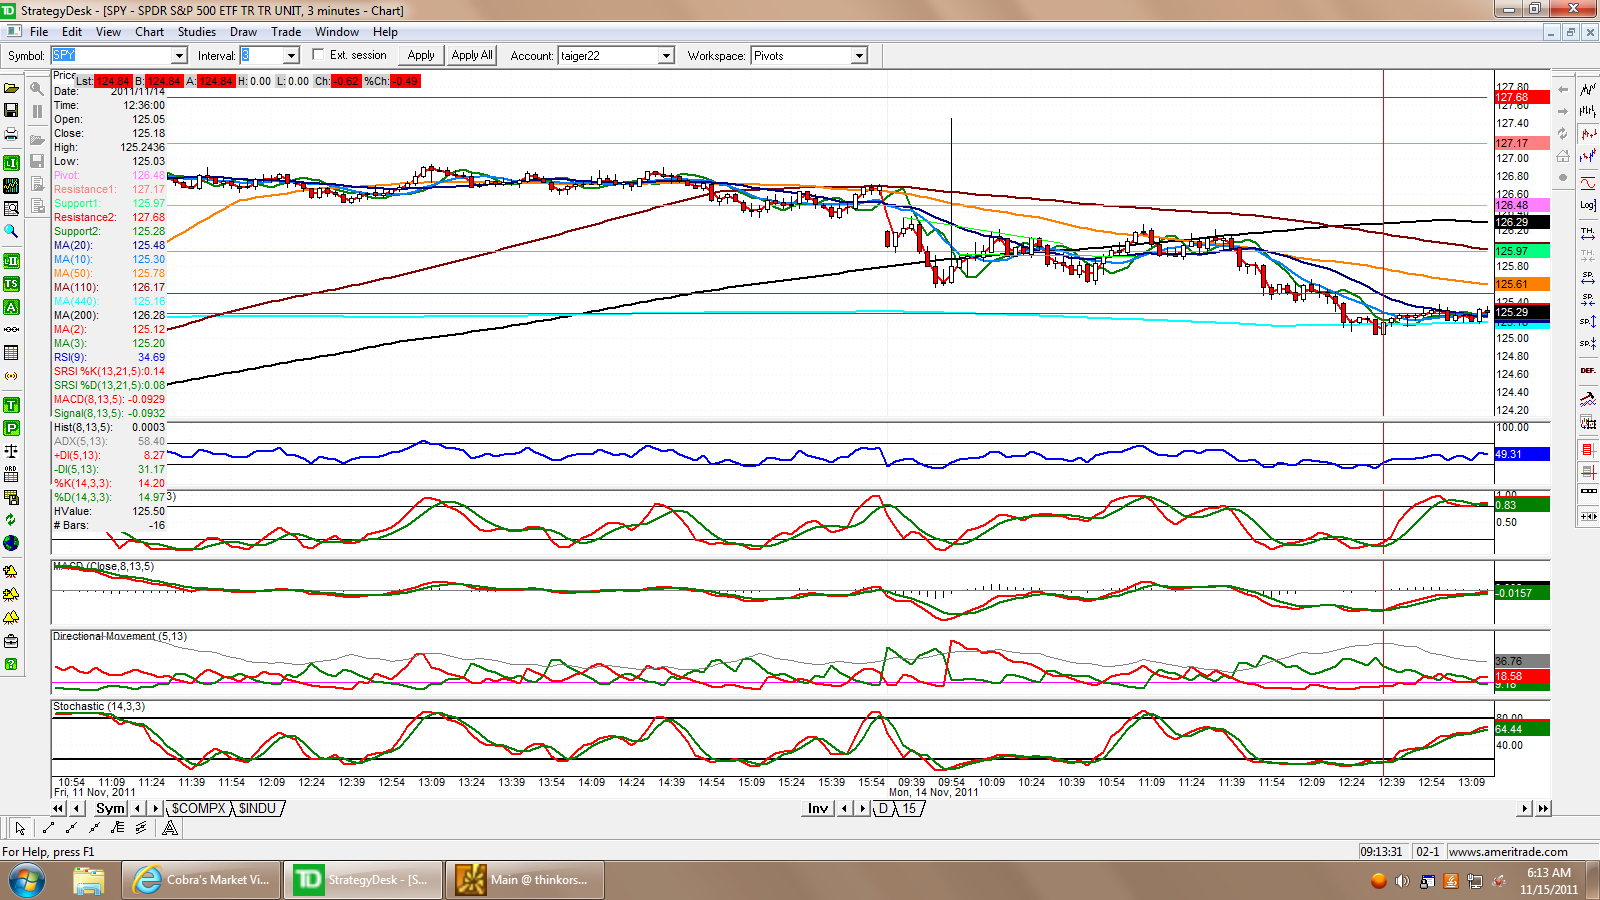Click the Open folder icon in left toolbar
The width and height of the screenshot is (1600, 900).
11,88
